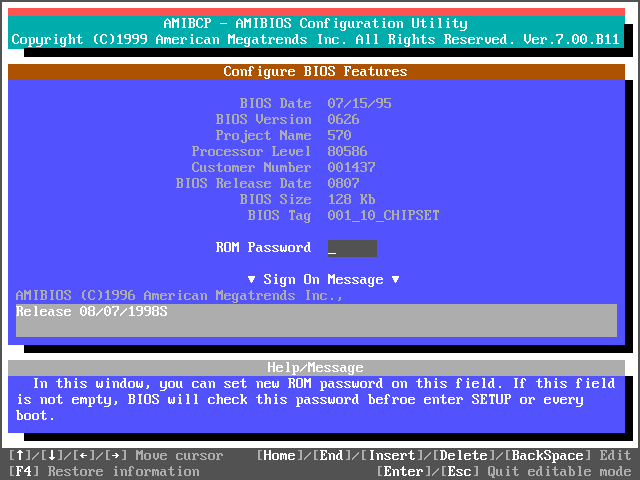Click the BIOS Date value 07/15/95
This screenshot has height=480, width=640.
(359, 104)
